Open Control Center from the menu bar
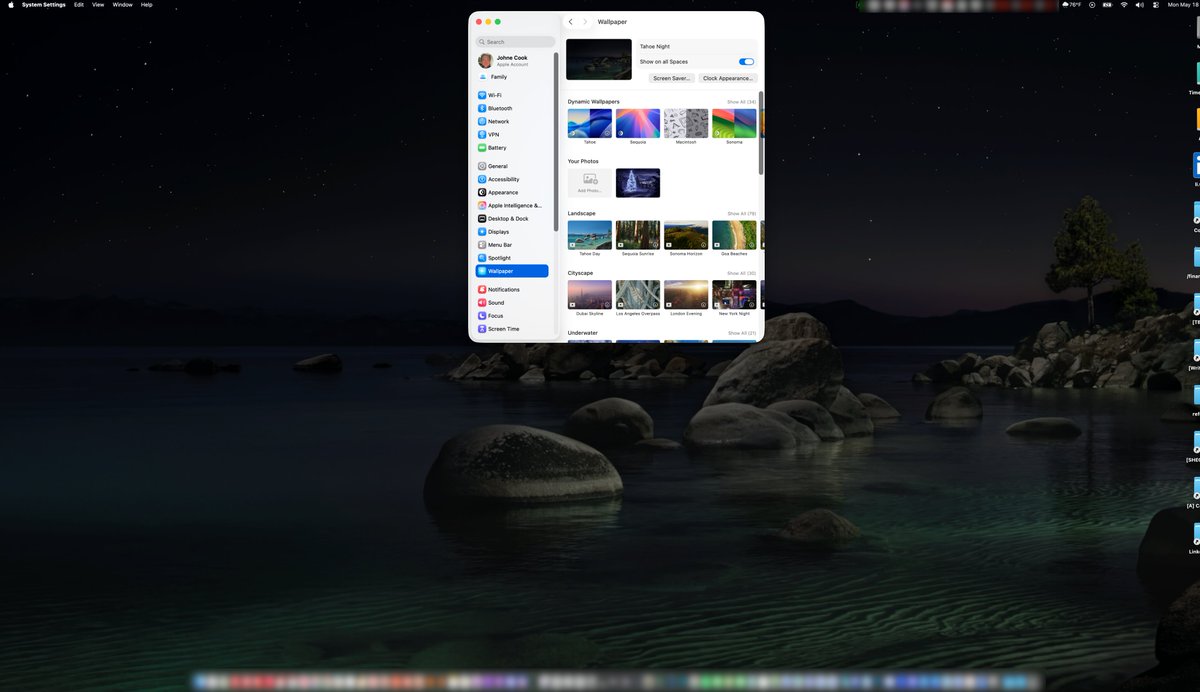Viewport: 1200px width, 692px height. [1156, 5]
